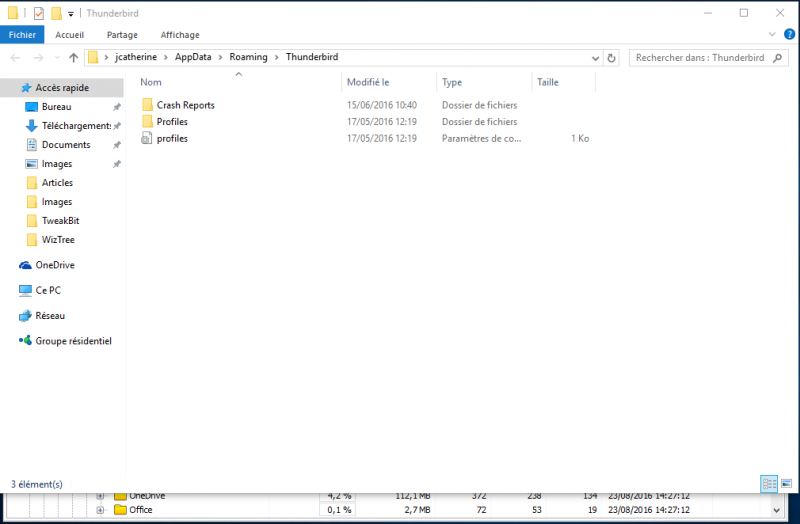Click the Téléchargements download arrow icon
800x524 pixels.
coord(32,126)
